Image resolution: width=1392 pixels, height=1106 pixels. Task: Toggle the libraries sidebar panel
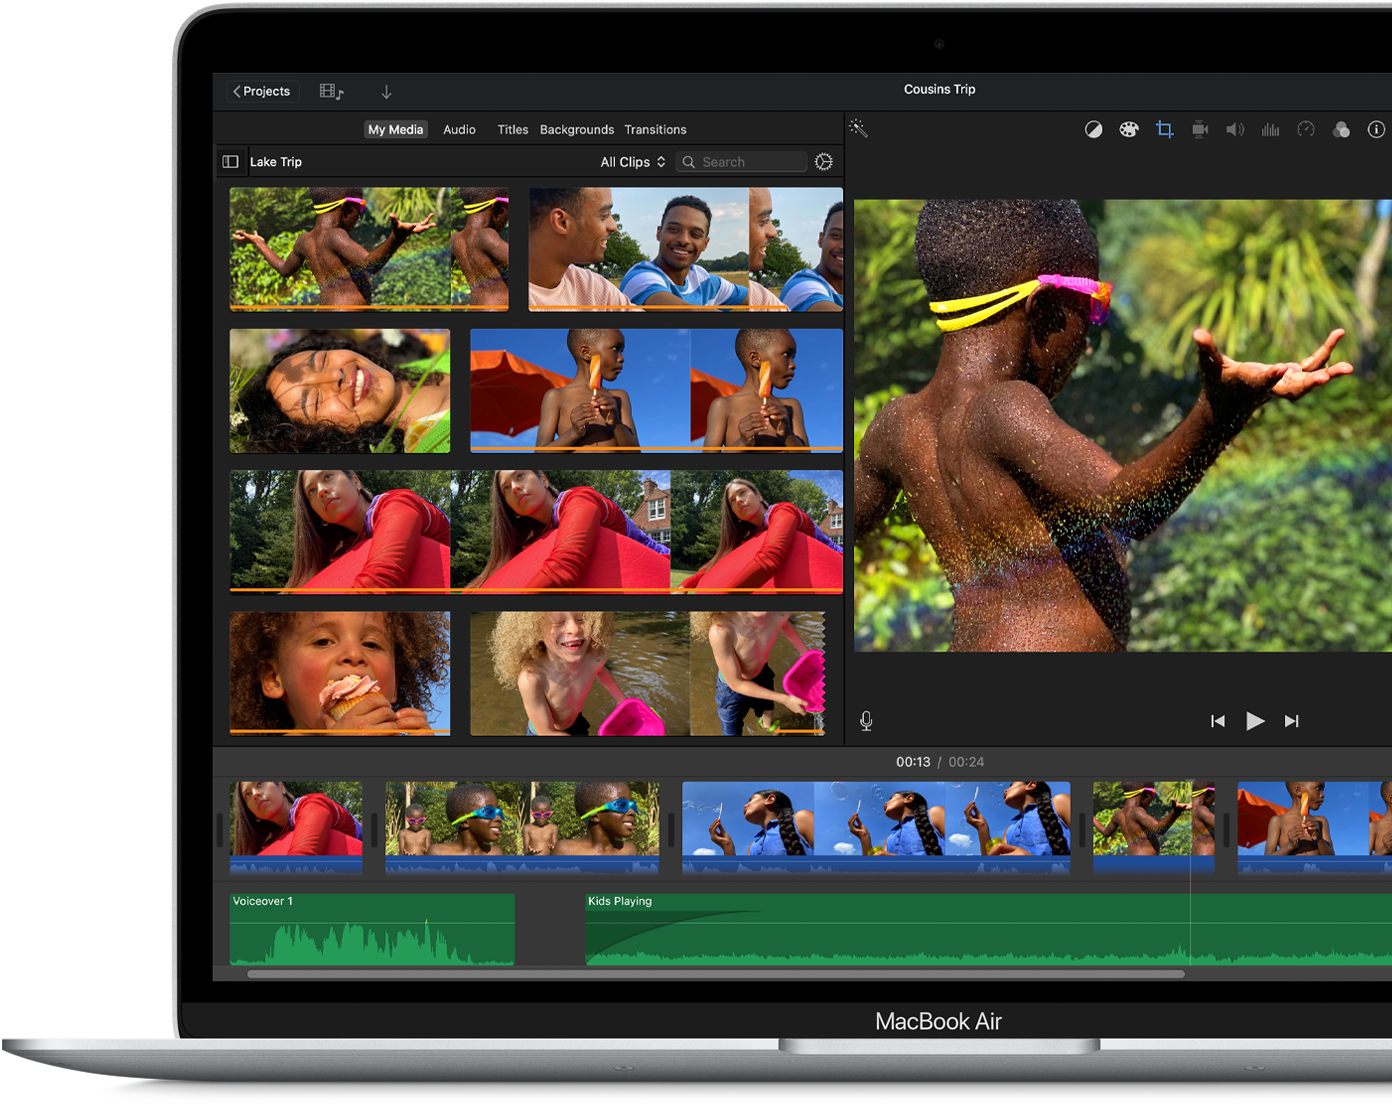(230, 162)
